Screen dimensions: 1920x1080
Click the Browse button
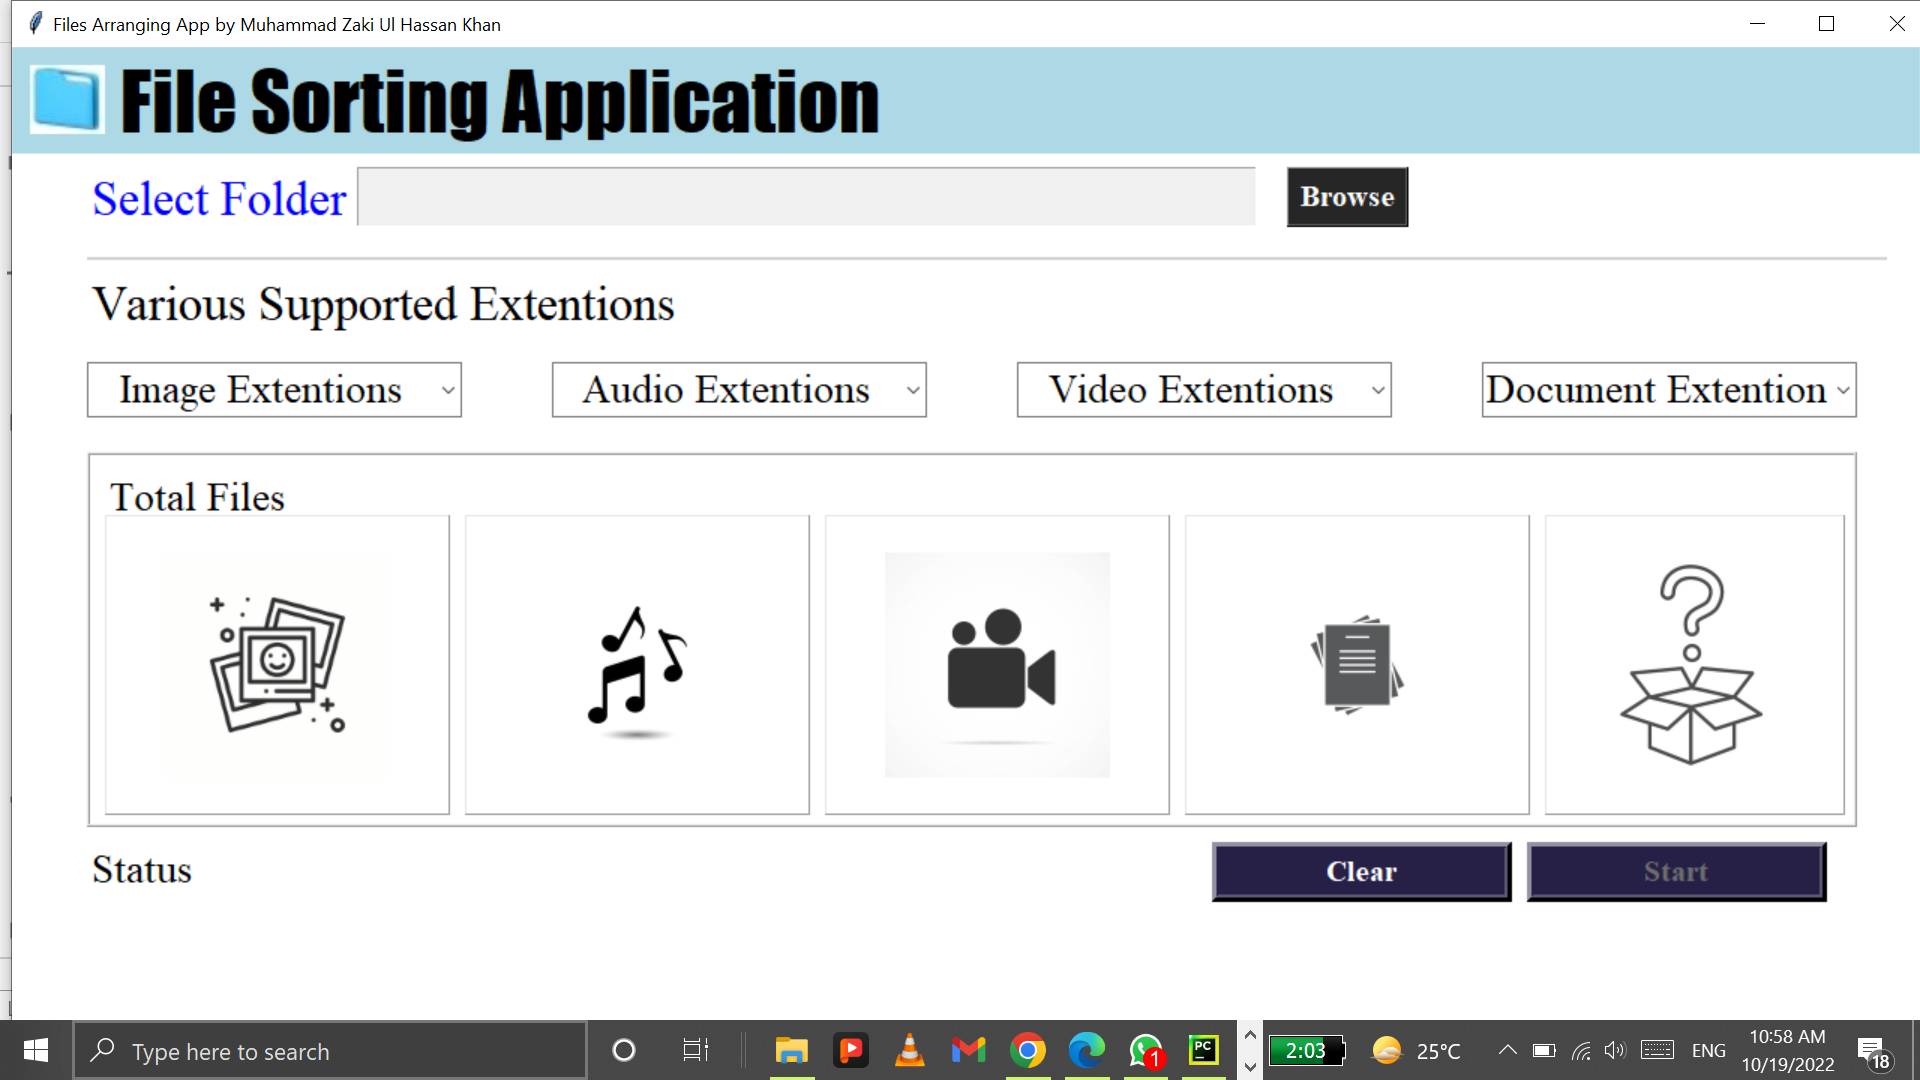pyautogui.click(x=1346, y=197)
